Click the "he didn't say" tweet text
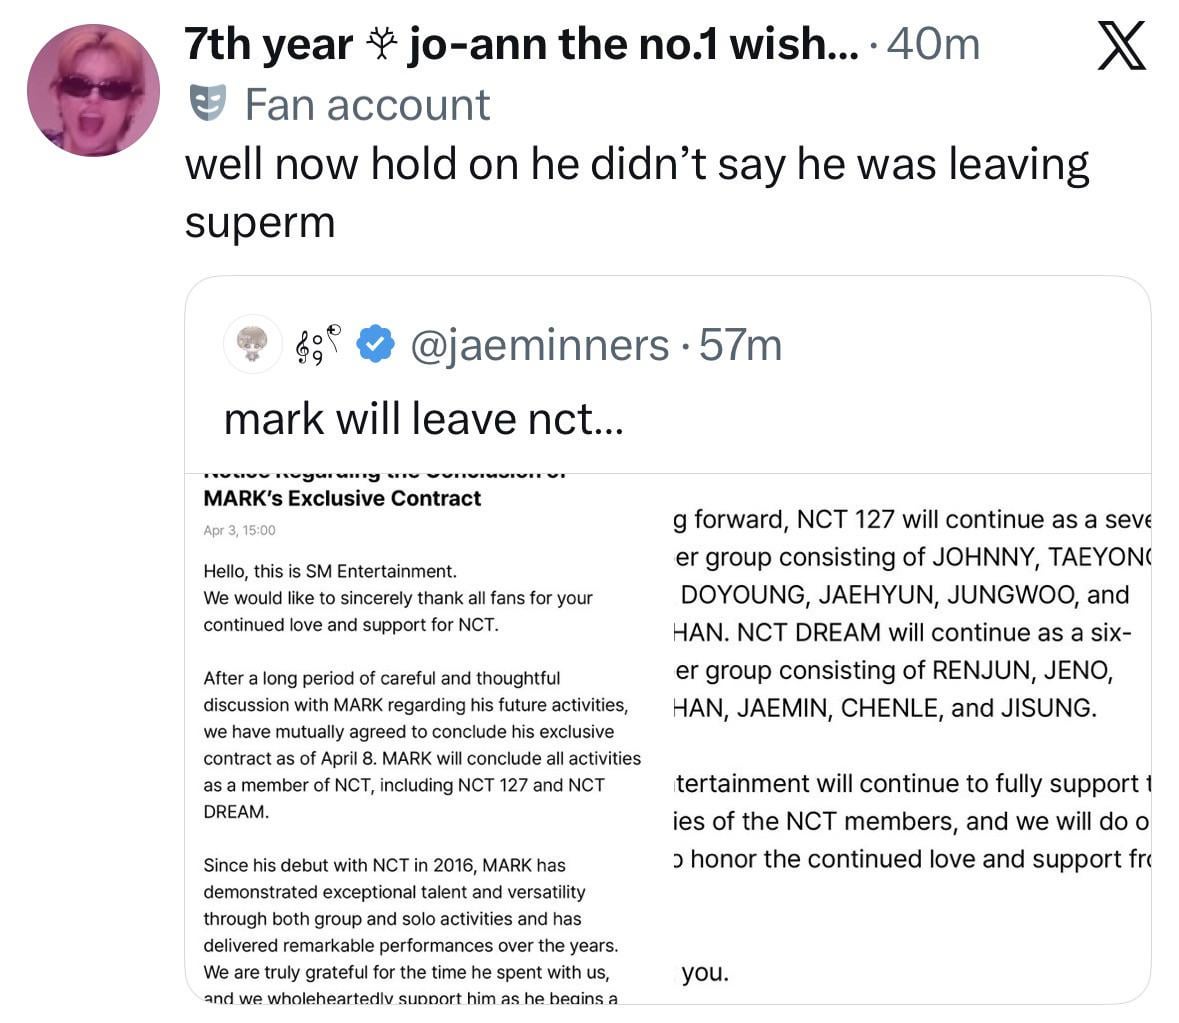This screenshot has width=1179, height=1023. (x=635, y=164)
